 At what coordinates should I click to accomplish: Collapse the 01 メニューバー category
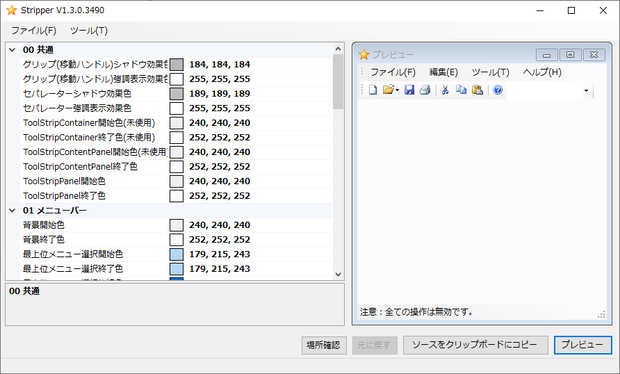(x=12, y=210)
